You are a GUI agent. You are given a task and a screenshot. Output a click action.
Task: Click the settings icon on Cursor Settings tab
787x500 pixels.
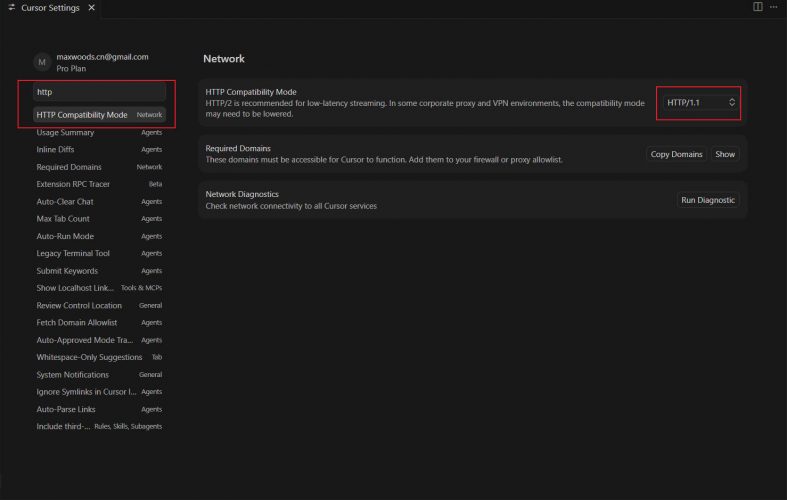coord(11,8)
